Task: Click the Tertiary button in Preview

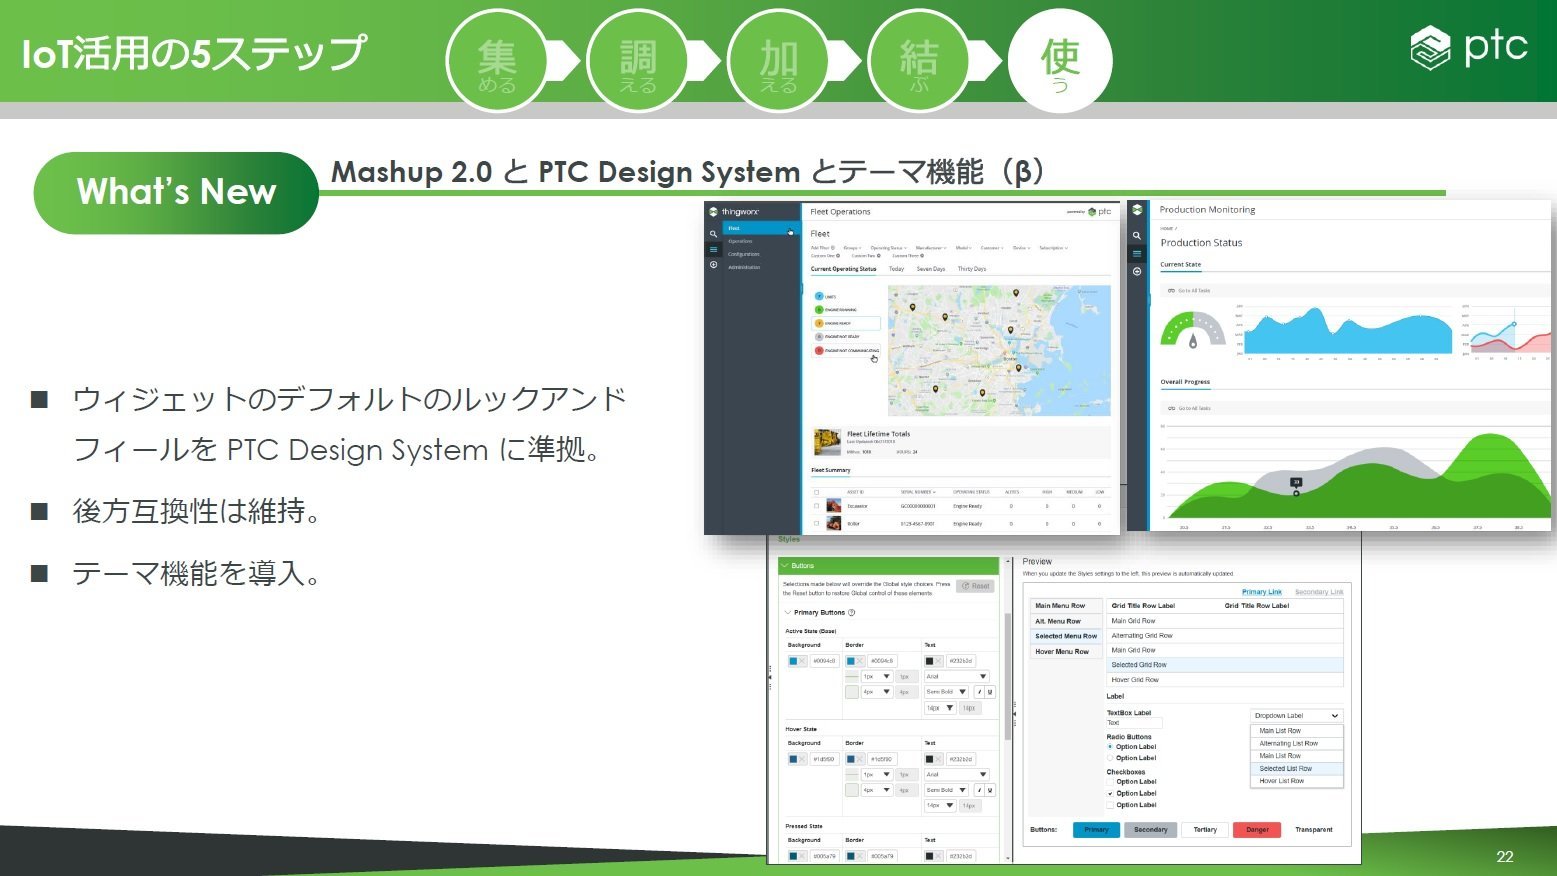Action: (1205, 830)
